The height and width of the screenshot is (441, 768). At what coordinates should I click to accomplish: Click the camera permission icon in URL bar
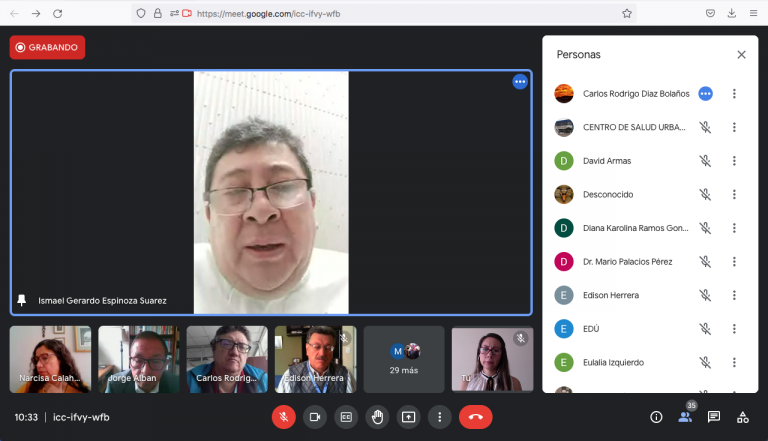tap(187, 14)
